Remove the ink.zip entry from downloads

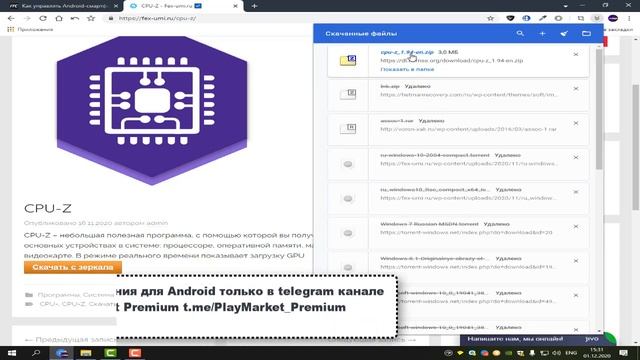click(576, 89)
